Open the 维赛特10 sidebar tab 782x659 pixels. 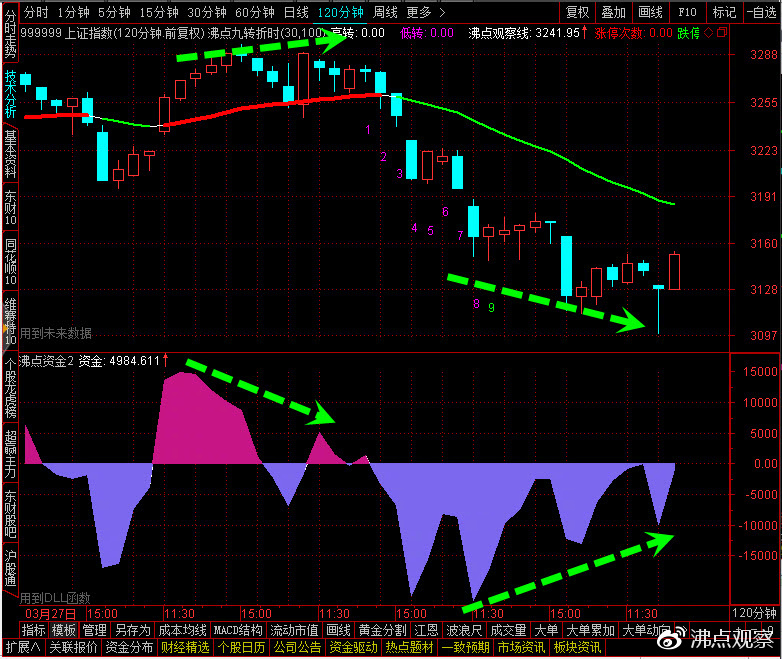pos(10,321)
